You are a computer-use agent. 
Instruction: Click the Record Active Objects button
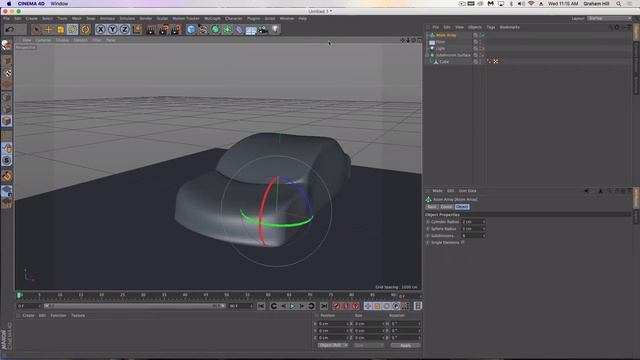[336, 306]
